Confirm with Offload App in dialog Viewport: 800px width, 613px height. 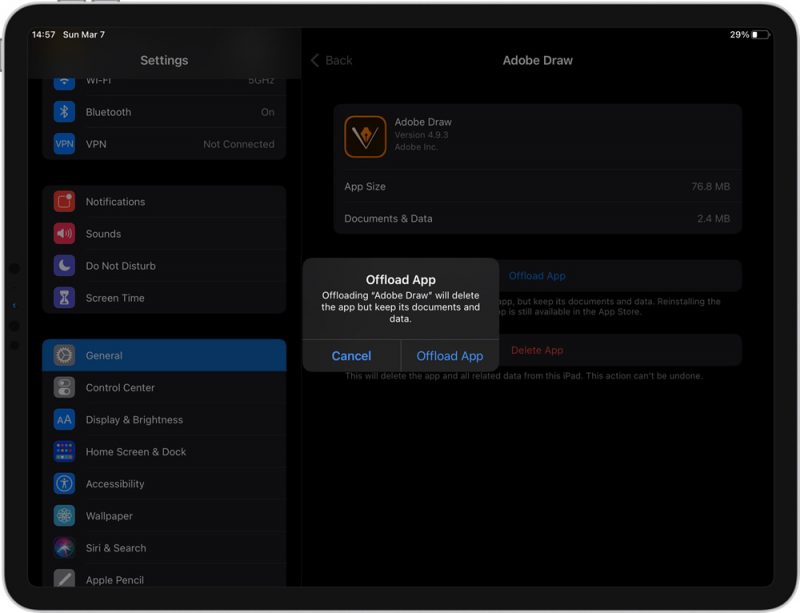(449, 356)
